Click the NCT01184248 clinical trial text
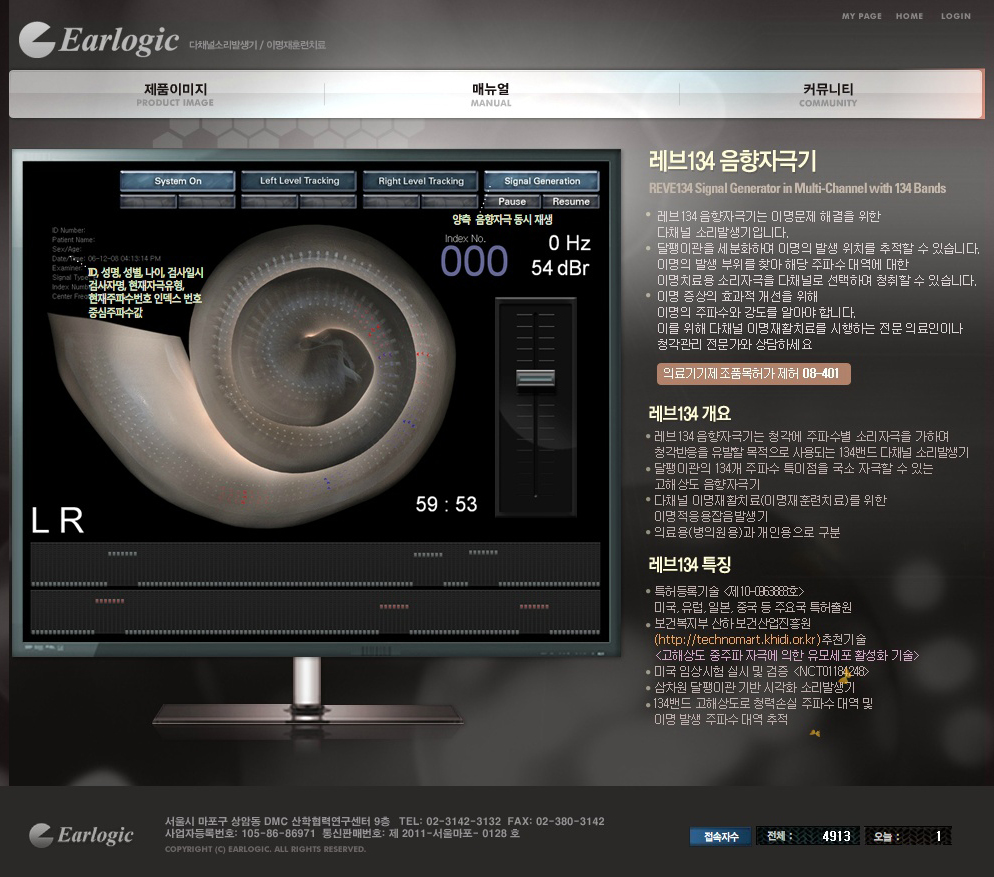This screenshot has height=877, width=994. tap(831, 671)
